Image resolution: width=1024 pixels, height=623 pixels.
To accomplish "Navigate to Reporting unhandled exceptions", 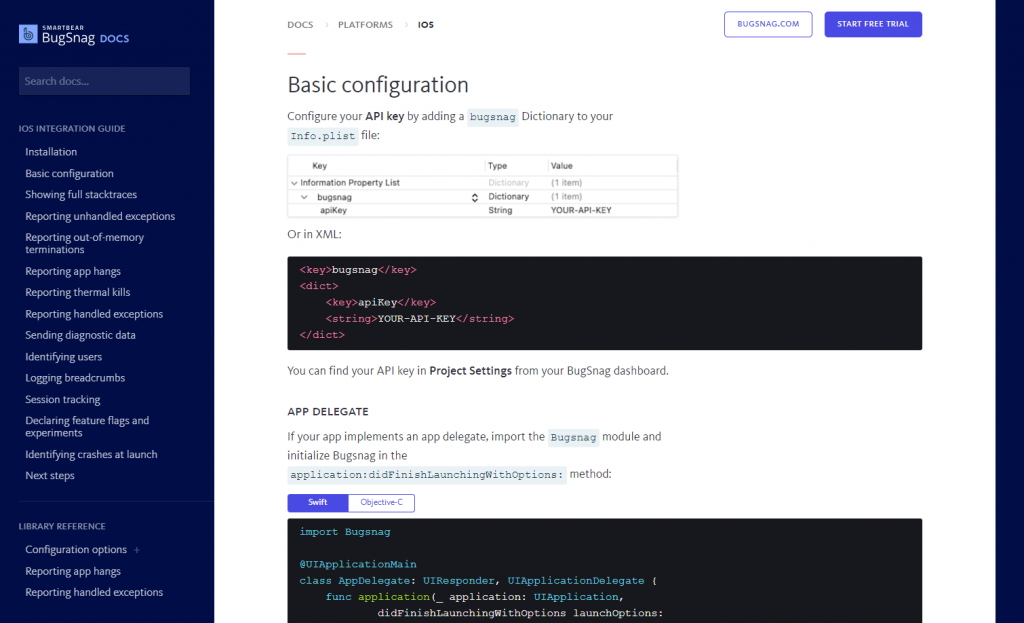I will (100, 216).
